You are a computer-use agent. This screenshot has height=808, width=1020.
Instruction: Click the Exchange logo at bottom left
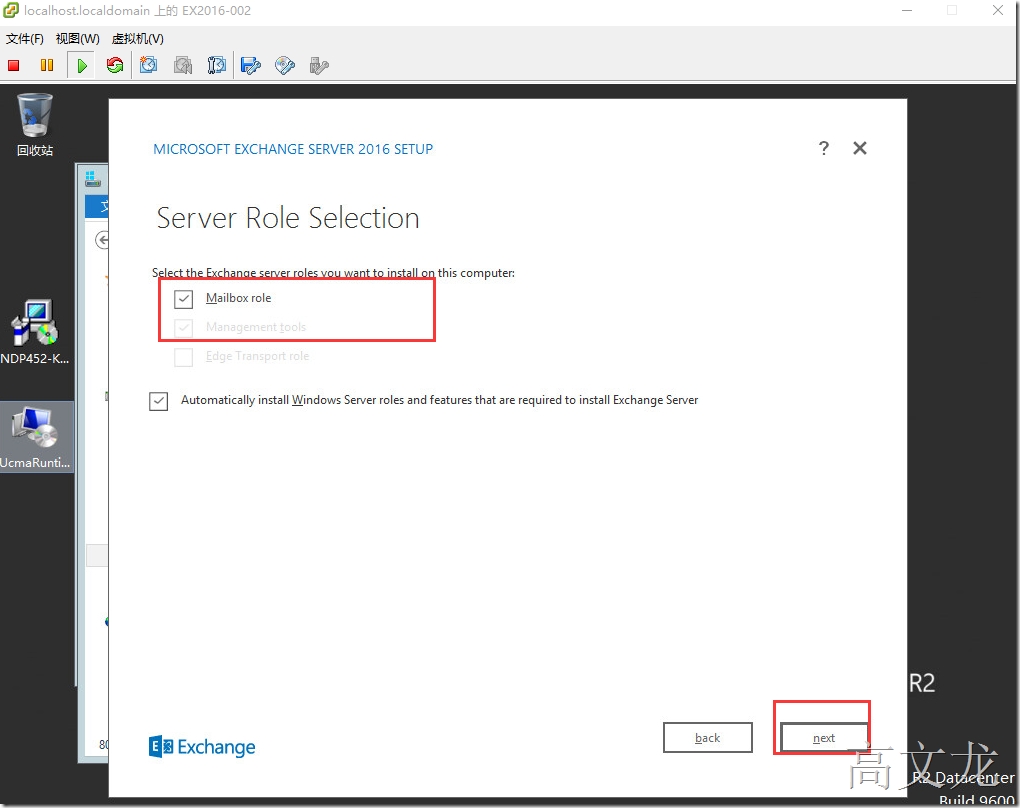coord(202,747)
